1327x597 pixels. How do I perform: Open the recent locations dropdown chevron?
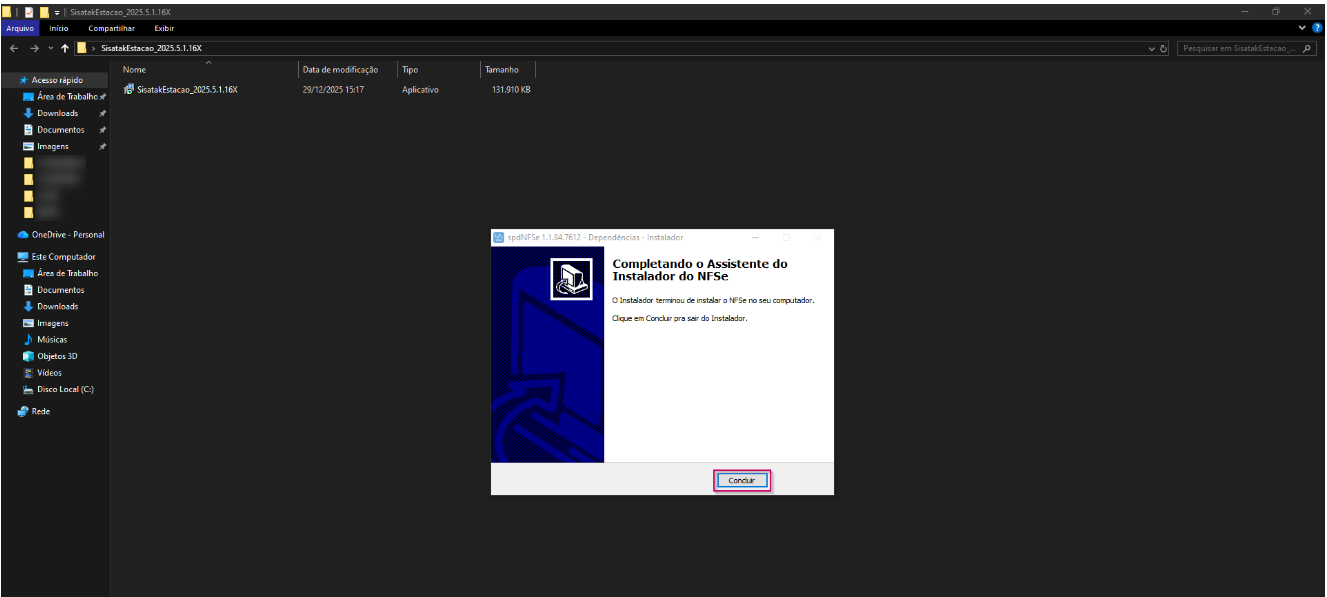[50, 48]
